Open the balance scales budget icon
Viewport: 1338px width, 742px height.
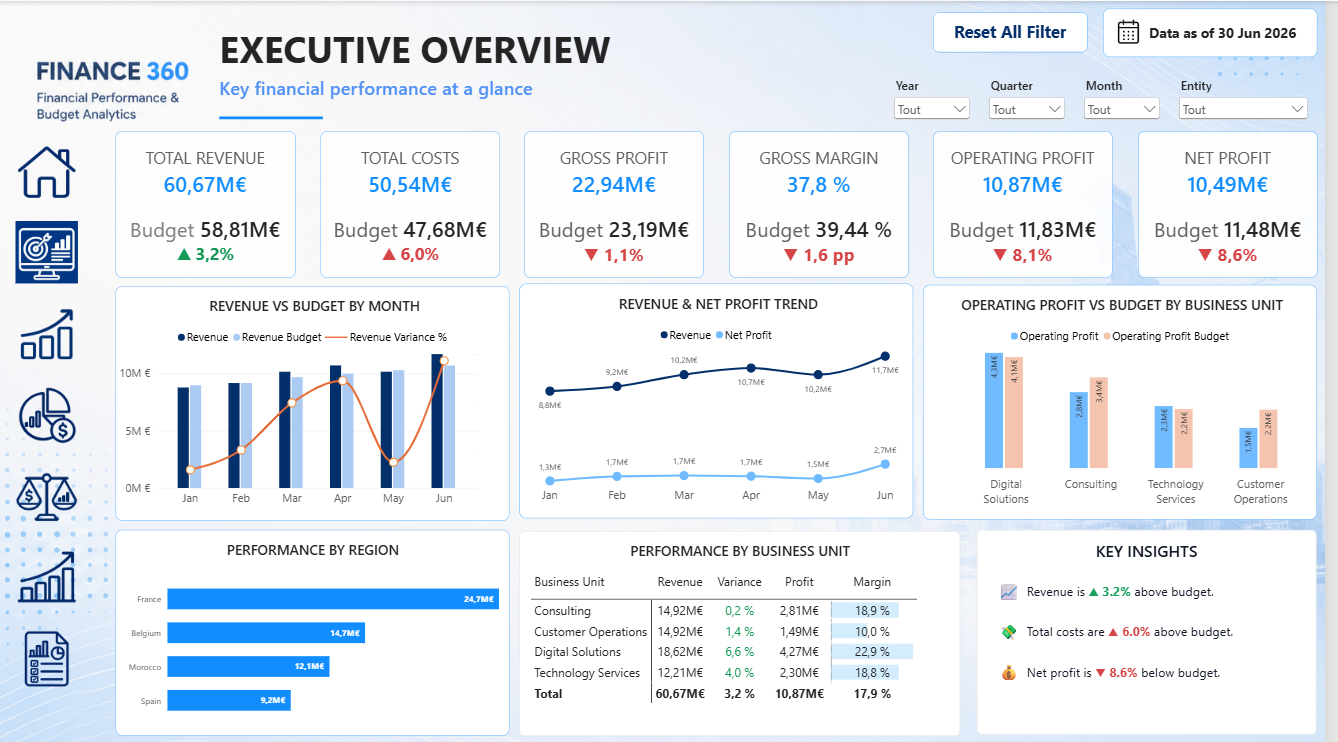[x=47, y=496]
